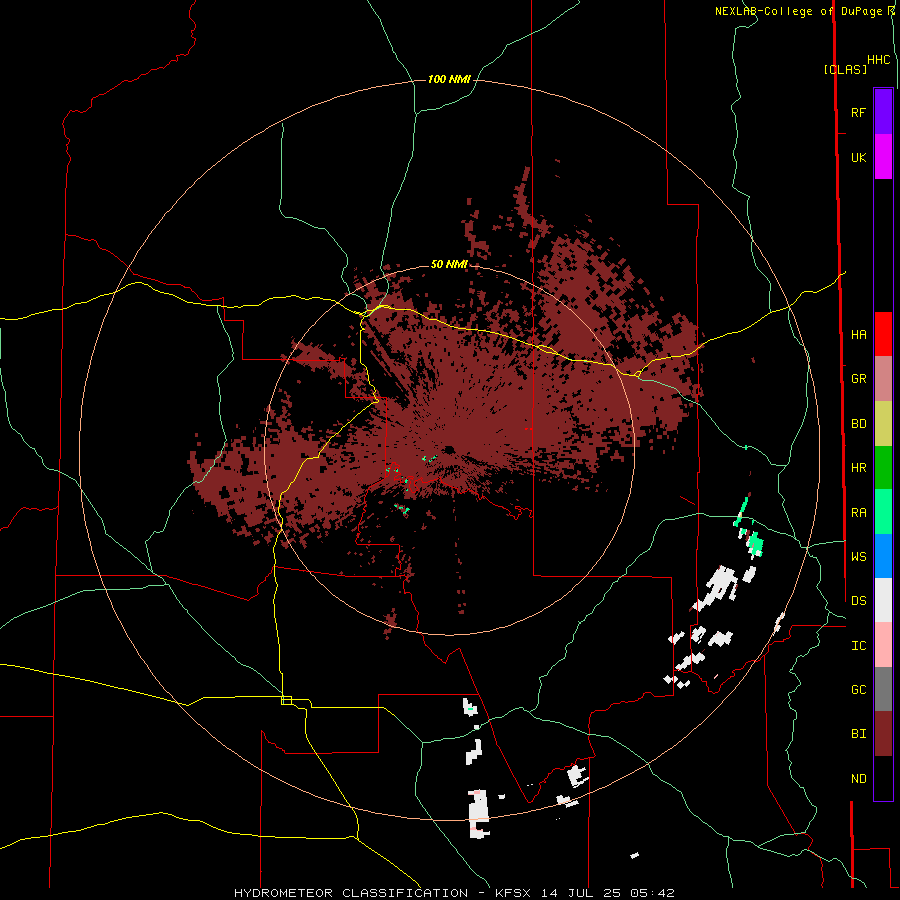Screen dimensions: 900x900
Task: Click the HHC product label
Action: (878, 60)
